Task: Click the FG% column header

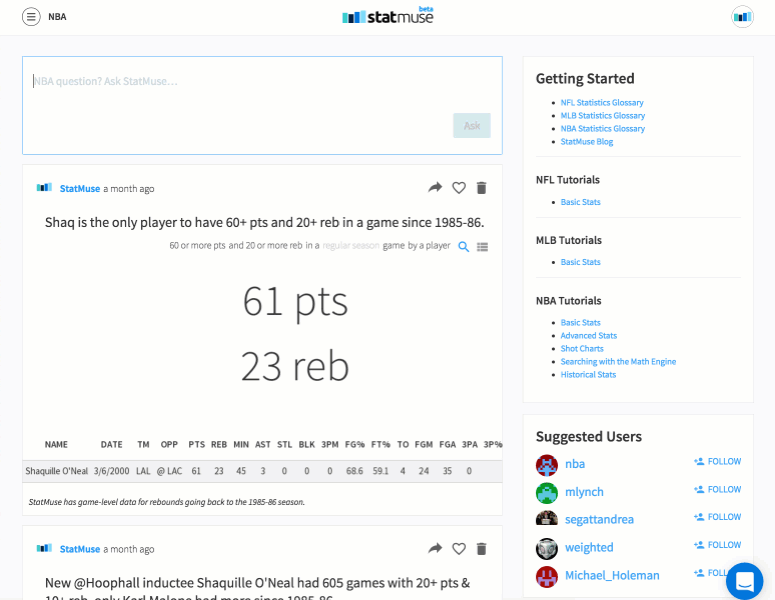Action: 354,444
